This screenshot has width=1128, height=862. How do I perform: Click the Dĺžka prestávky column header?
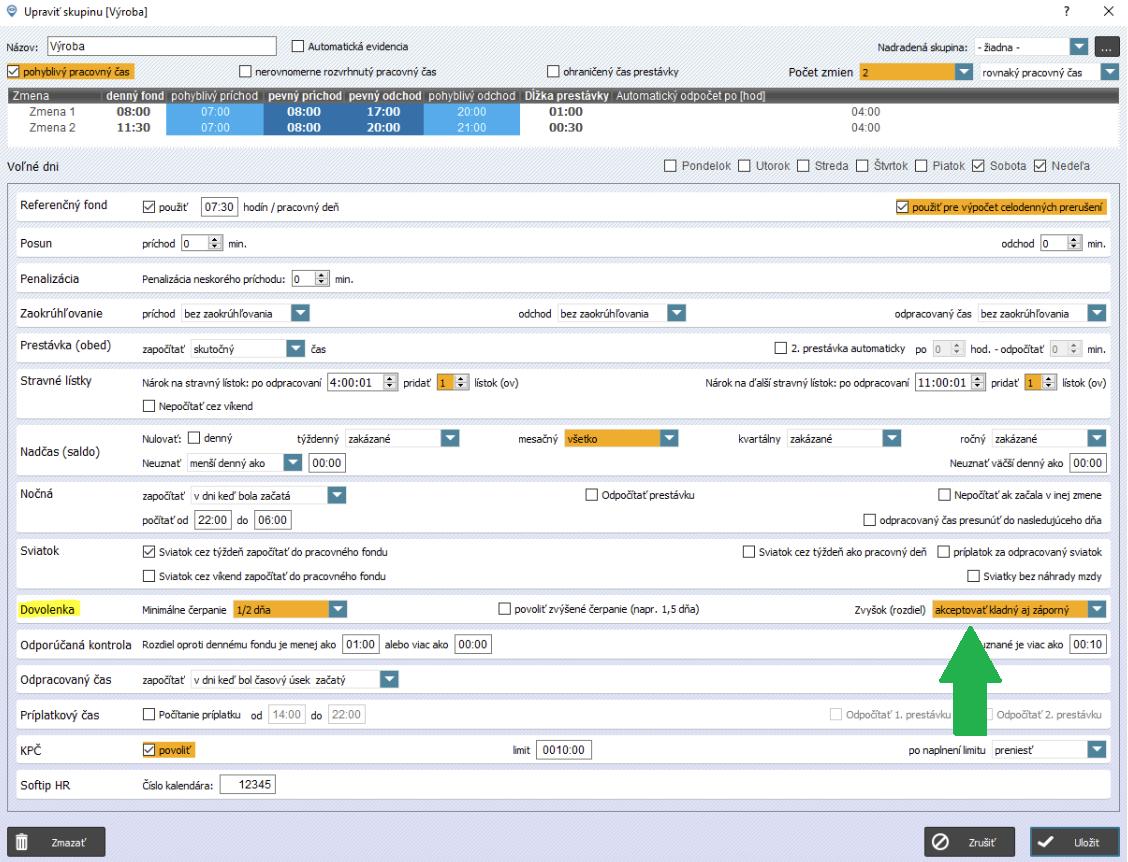pyautogui.click(x=567, y=95)
